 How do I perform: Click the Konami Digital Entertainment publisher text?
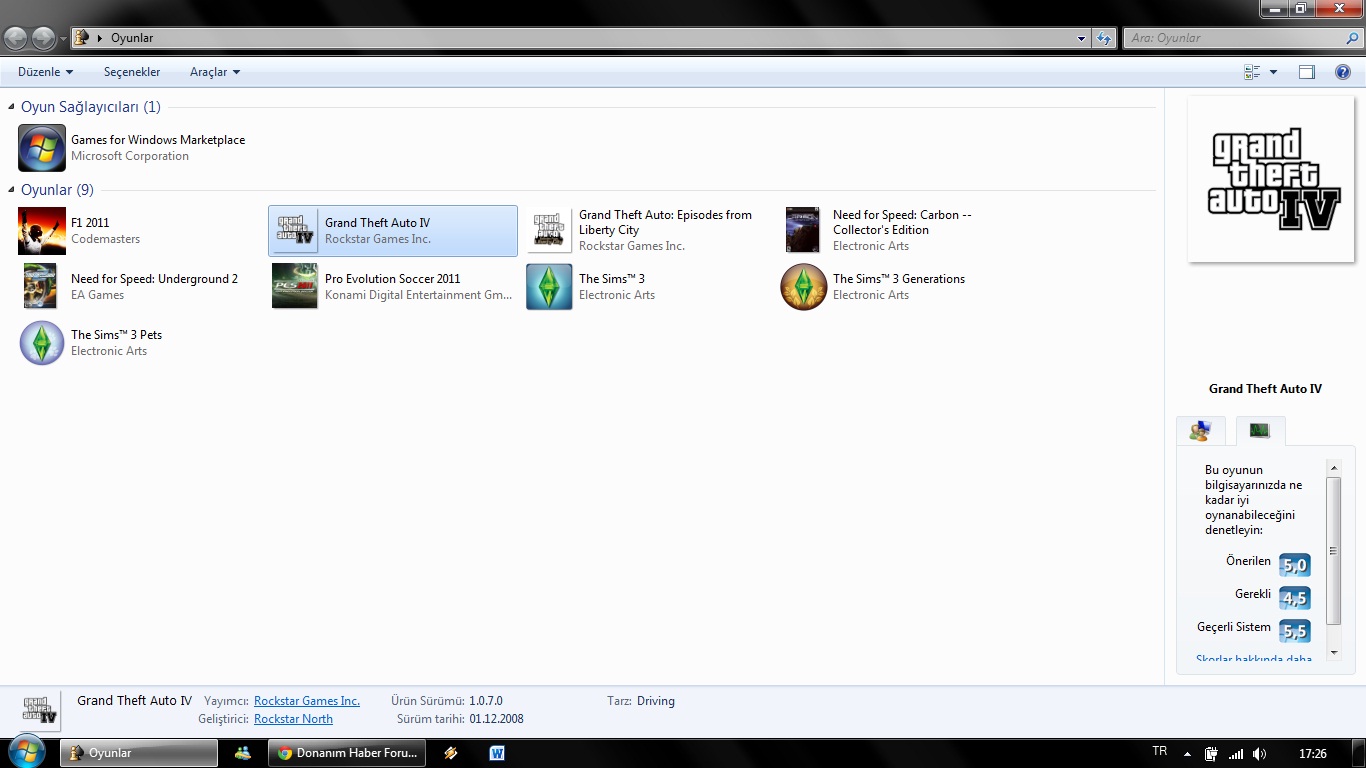point(419,295)
